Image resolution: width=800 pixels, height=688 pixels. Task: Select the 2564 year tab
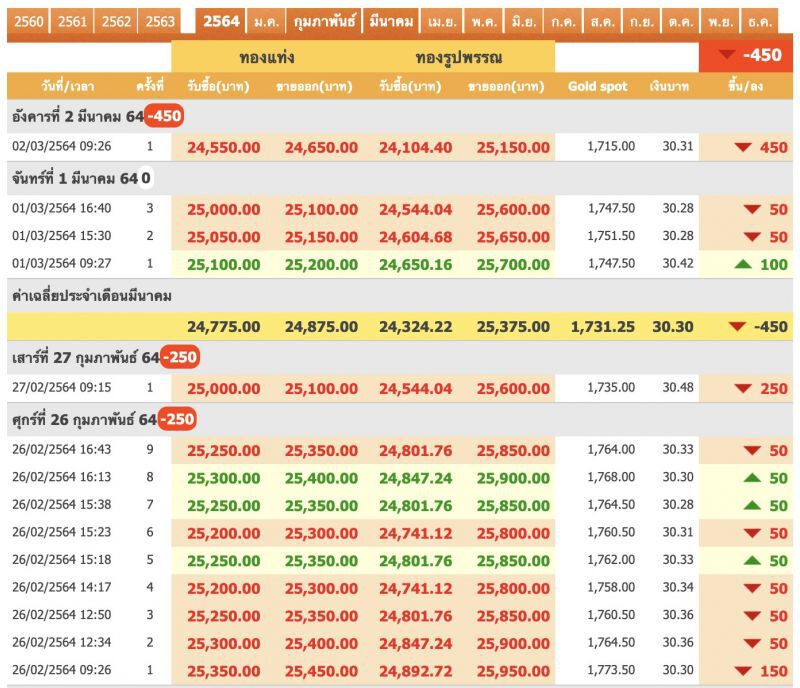221,21
